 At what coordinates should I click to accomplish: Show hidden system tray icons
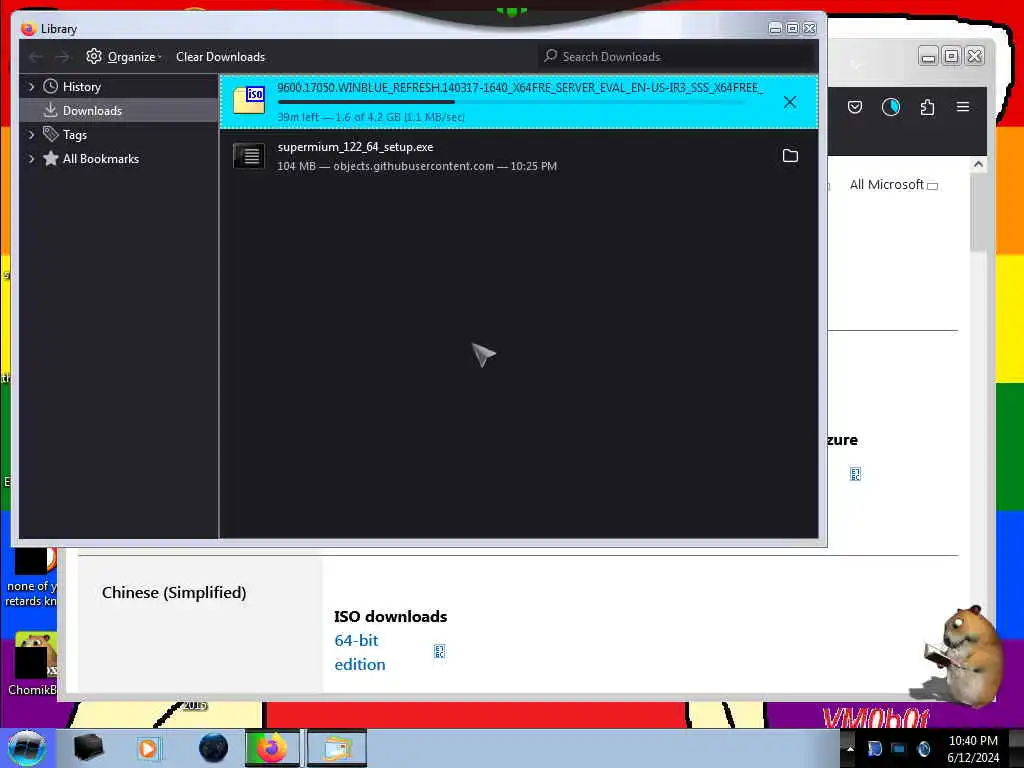[850, 749]
